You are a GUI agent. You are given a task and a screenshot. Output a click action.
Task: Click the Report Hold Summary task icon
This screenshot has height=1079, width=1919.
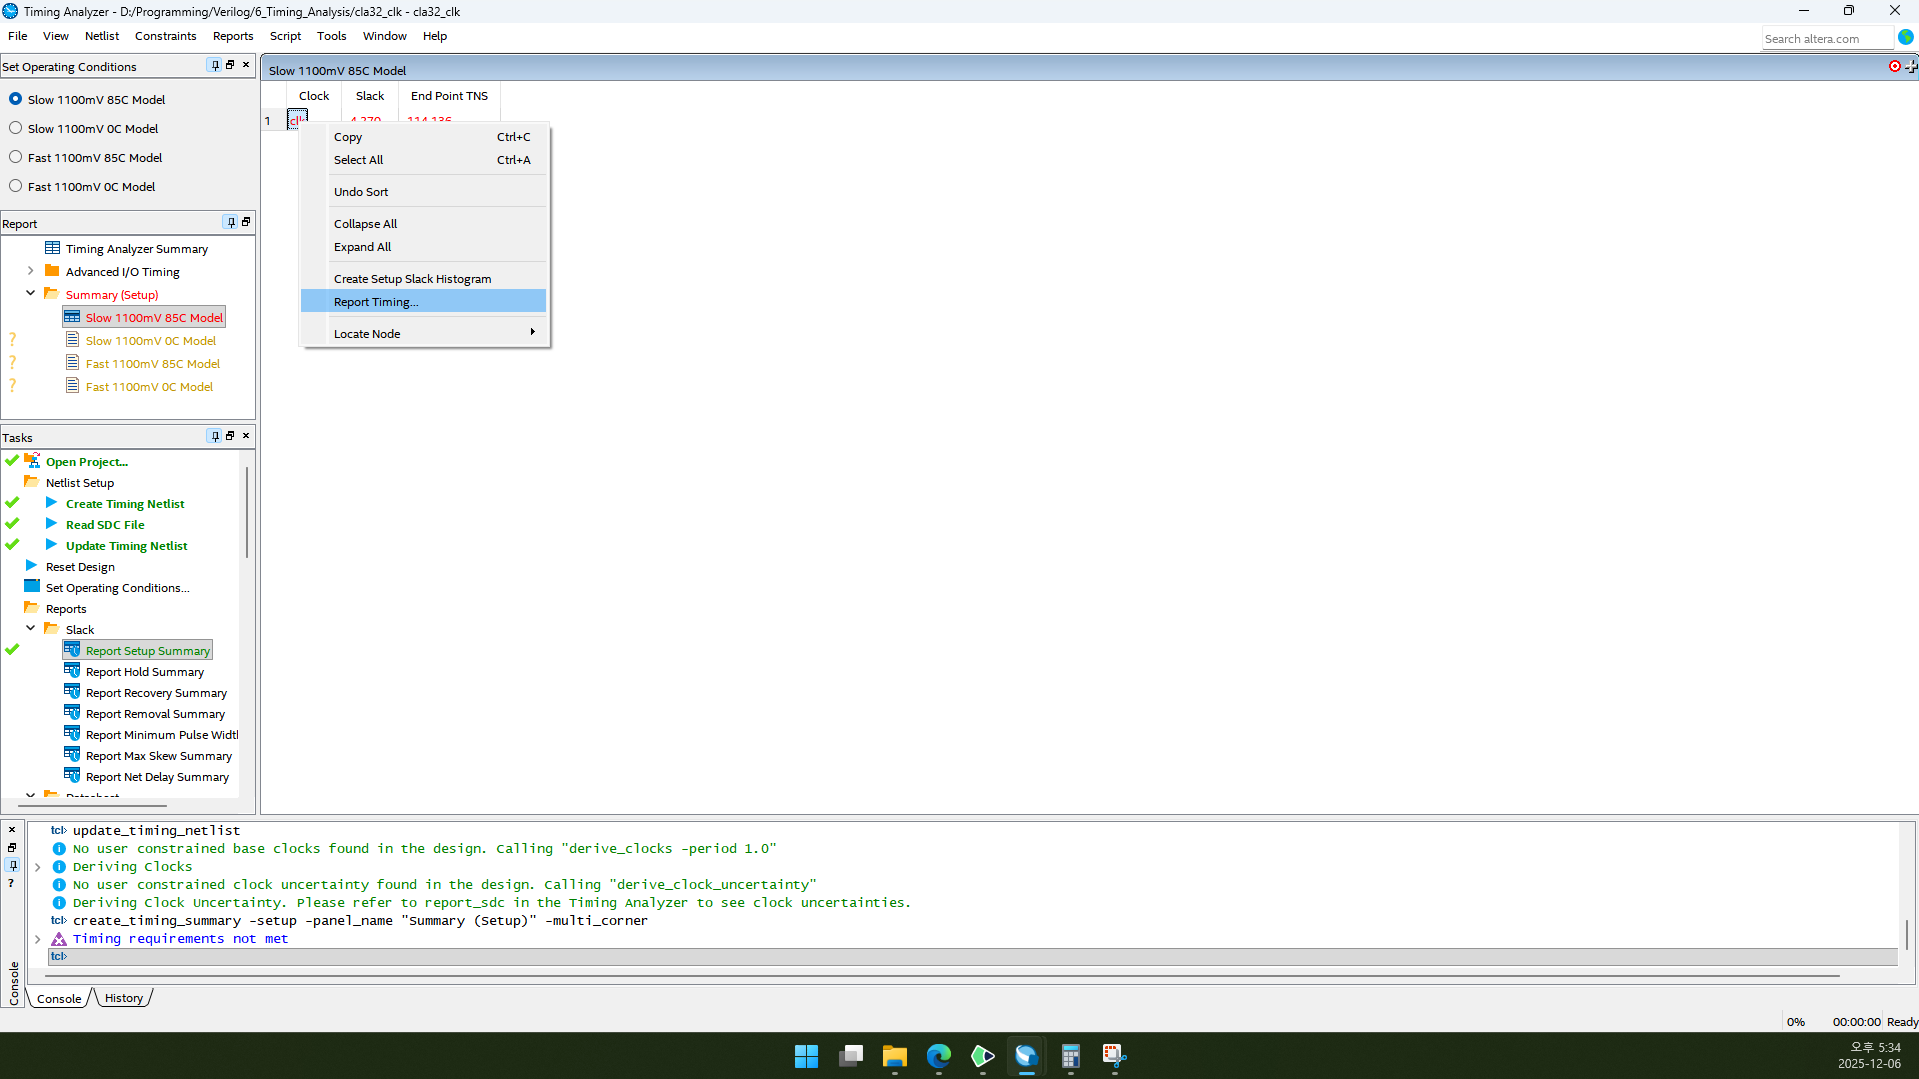72,671
